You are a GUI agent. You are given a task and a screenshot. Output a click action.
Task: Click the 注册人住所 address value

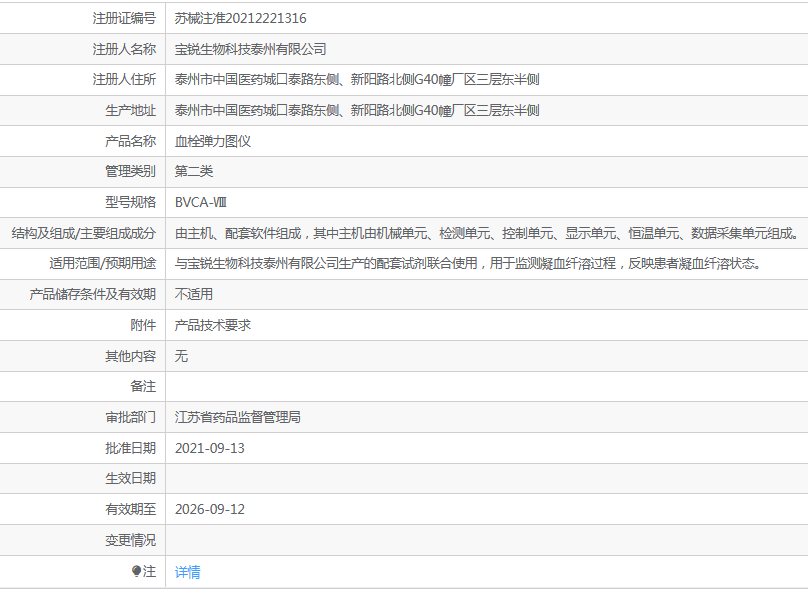coord(357,80)
